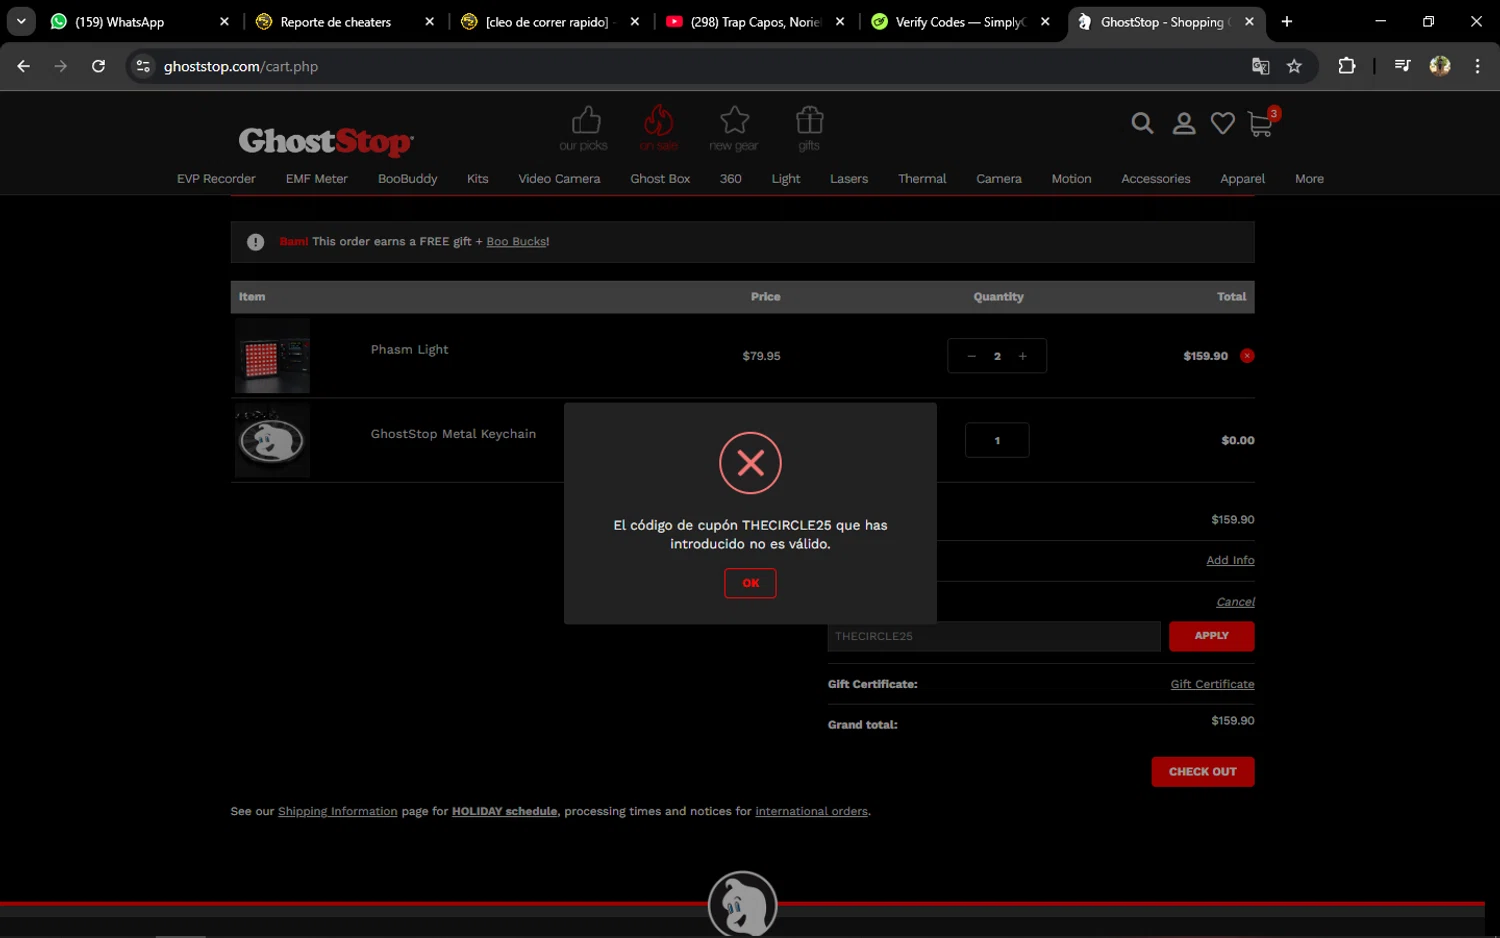The height and width of the screenshot is (938, 1500).
Task: Dismiss invalid coupon dialog with OK
Action: [x=750, y=583]
